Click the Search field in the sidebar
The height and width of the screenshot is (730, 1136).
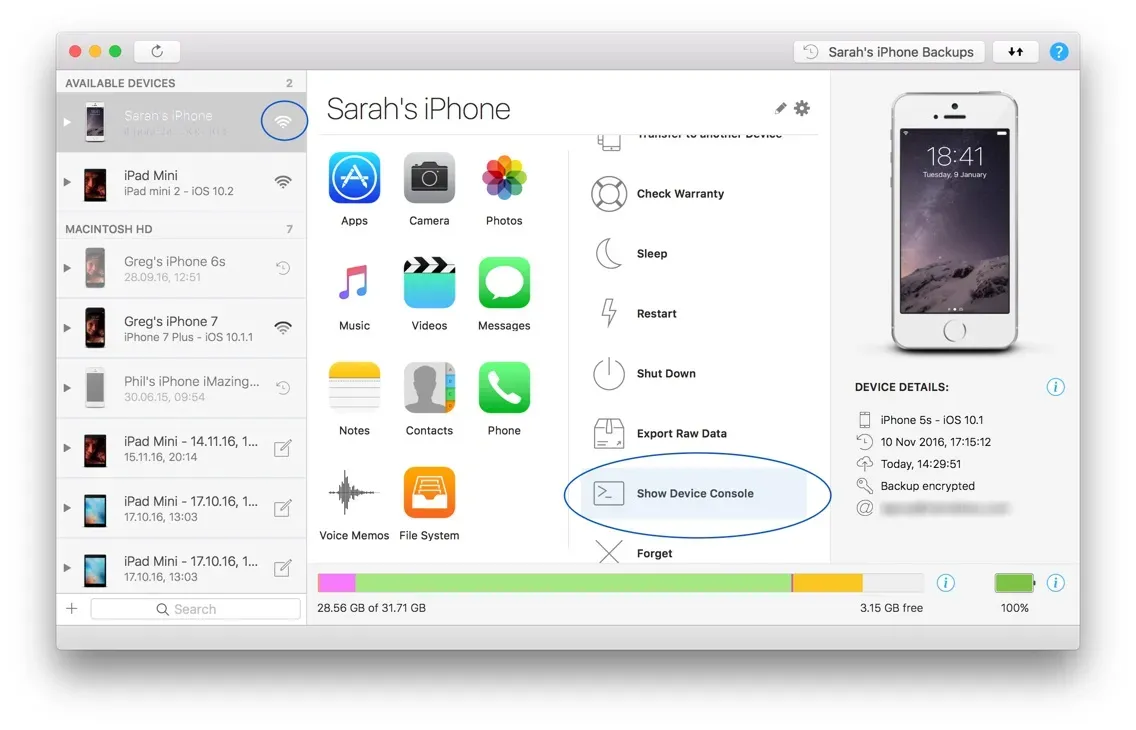click(x=195, y=608)
